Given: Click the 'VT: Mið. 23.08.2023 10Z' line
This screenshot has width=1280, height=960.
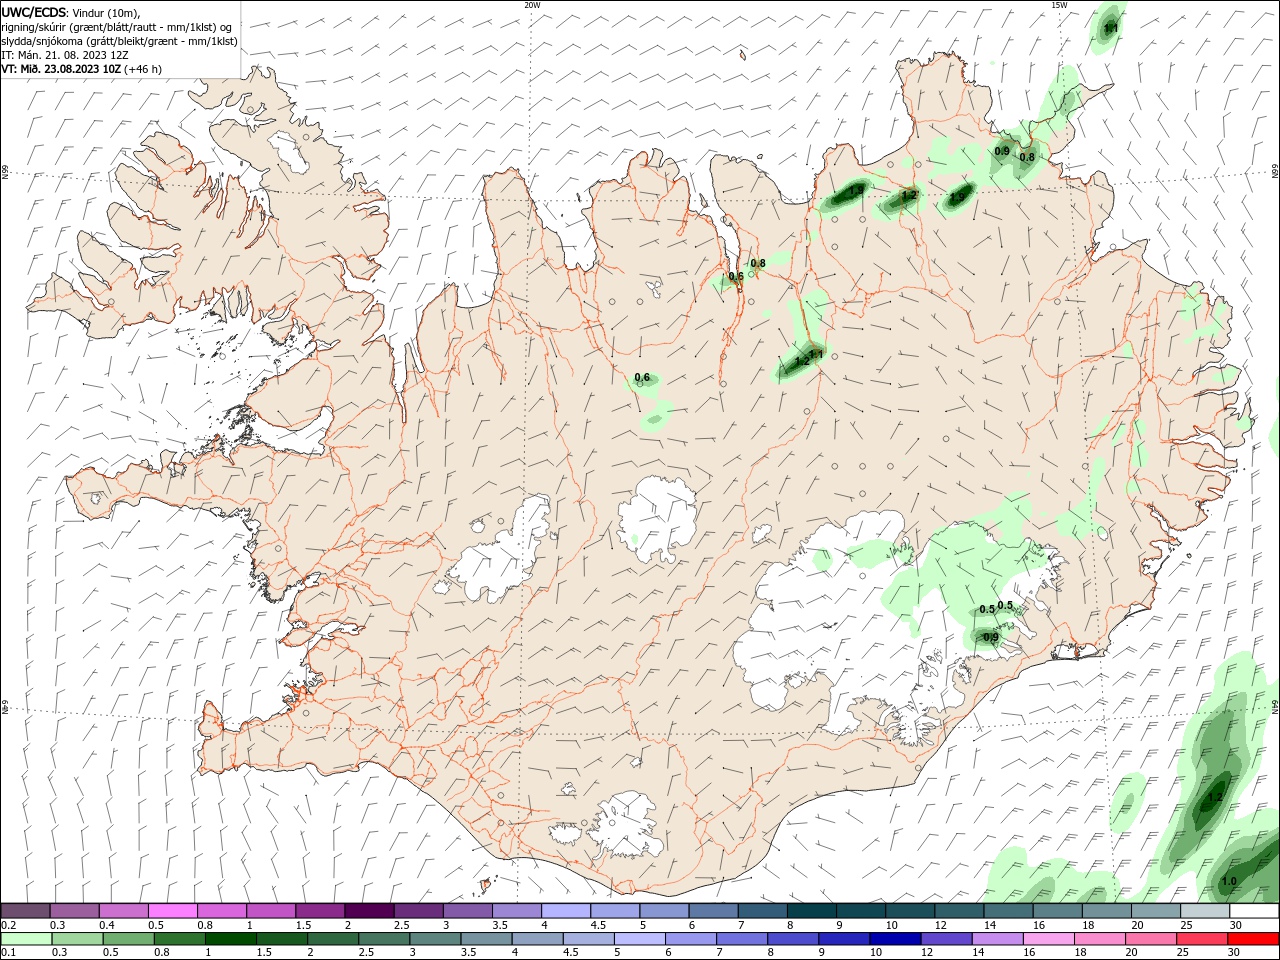Looking at the screenshot, I should tap(62, 69).
